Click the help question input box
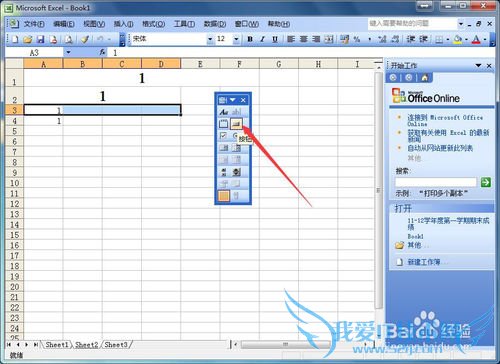Screen dimensions: 500x364 point(413,24)
